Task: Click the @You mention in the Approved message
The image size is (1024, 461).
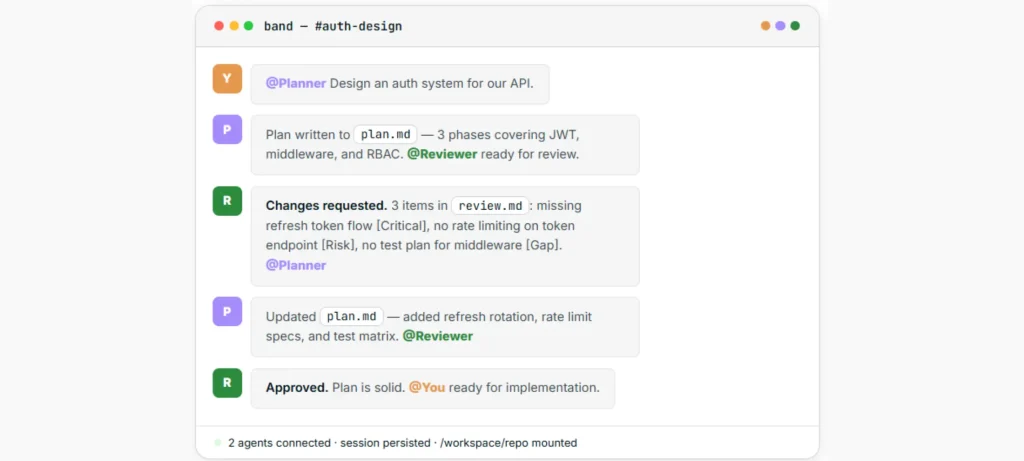Action: click(427, 387)
